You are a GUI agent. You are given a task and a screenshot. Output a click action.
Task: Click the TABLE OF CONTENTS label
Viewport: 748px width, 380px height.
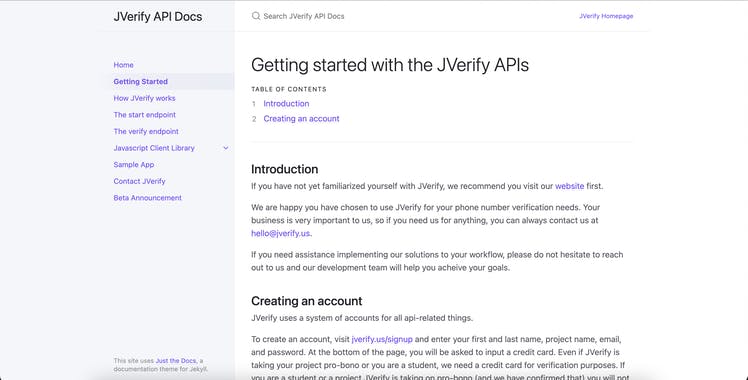[289, 89]
